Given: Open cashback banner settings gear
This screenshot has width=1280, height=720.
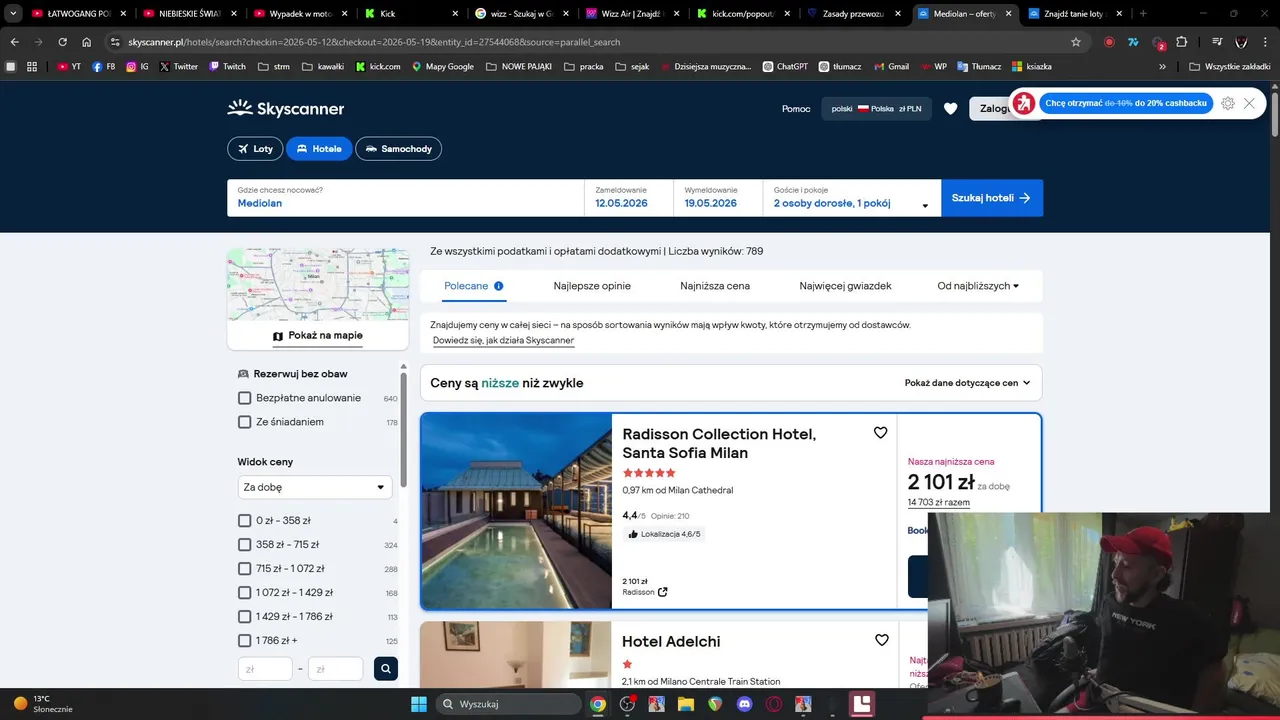Looking at the screenshot, I should (x=1228, y=103).
